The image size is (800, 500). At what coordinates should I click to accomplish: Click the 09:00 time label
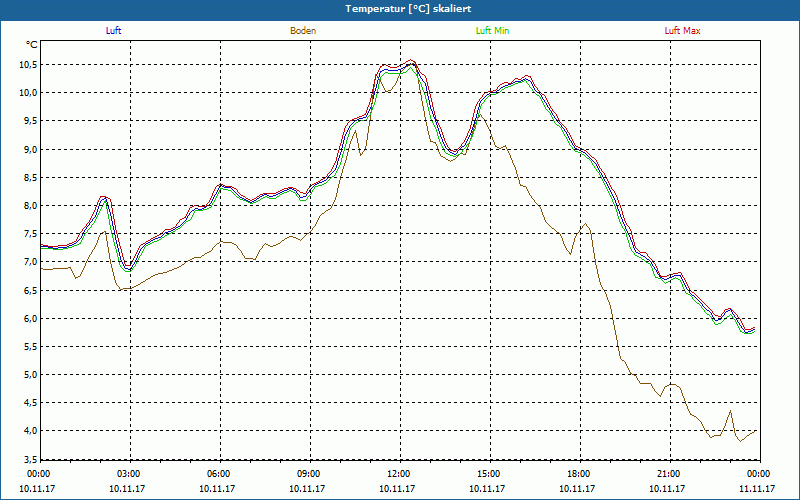[308, 474]
